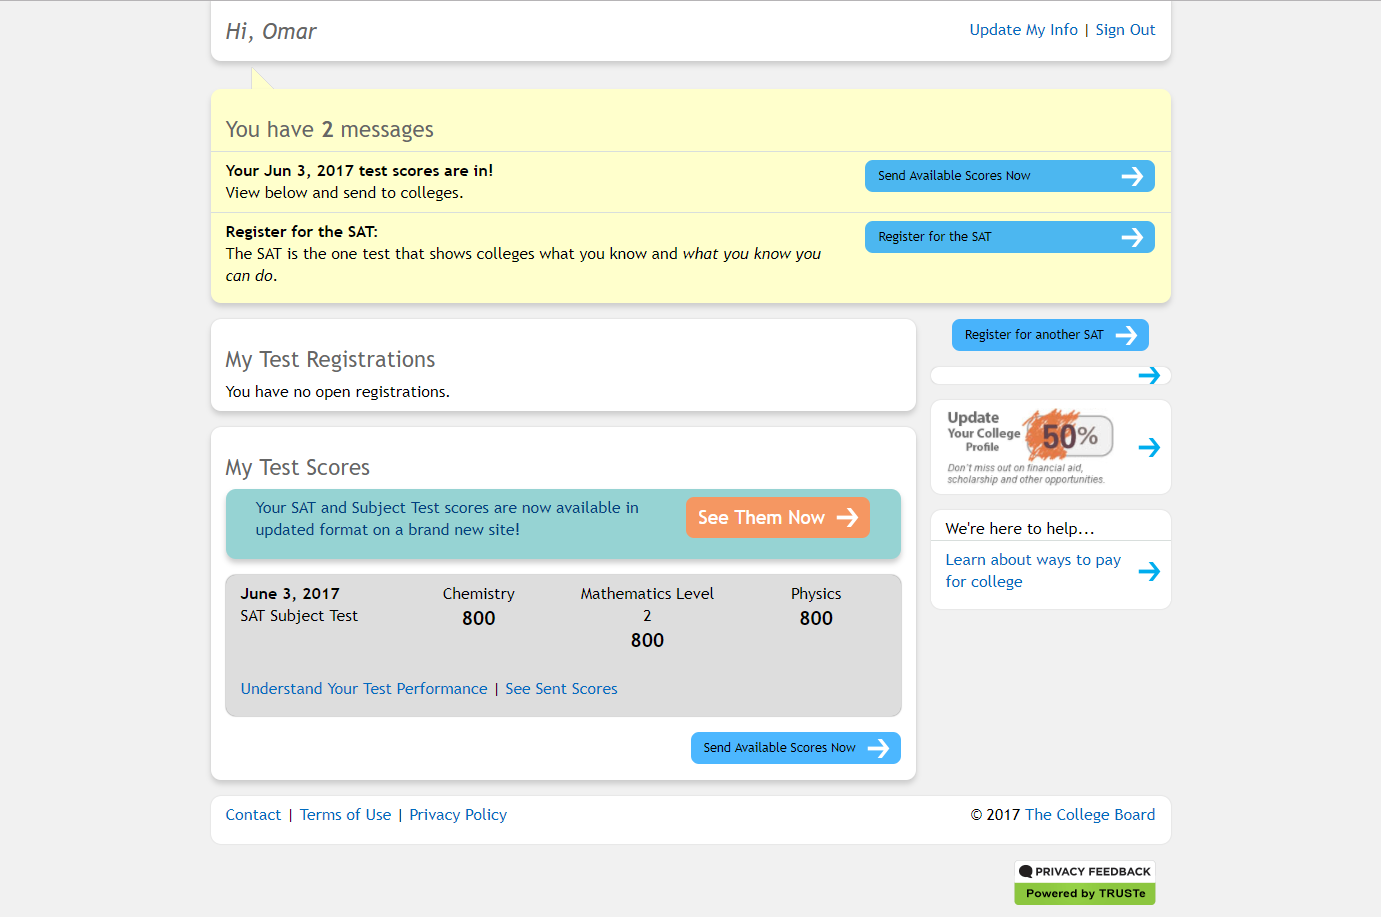Click the blue arrow in the empty sidebar box
1381x917 pixels.
pos(1149,376)
